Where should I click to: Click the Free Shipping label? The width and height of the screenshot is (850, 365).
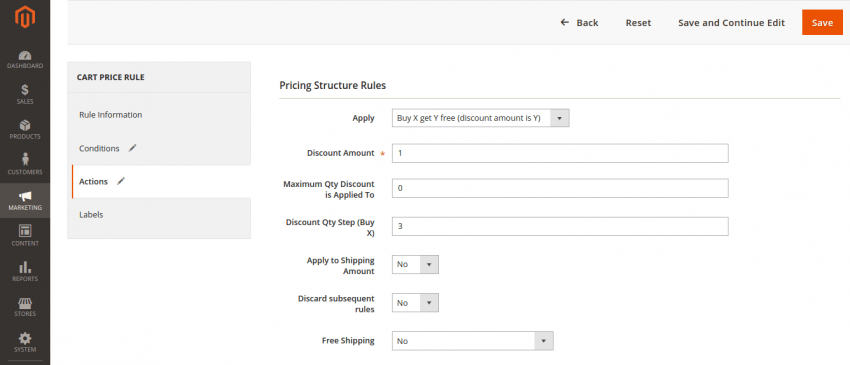click(x=348, y=341)
